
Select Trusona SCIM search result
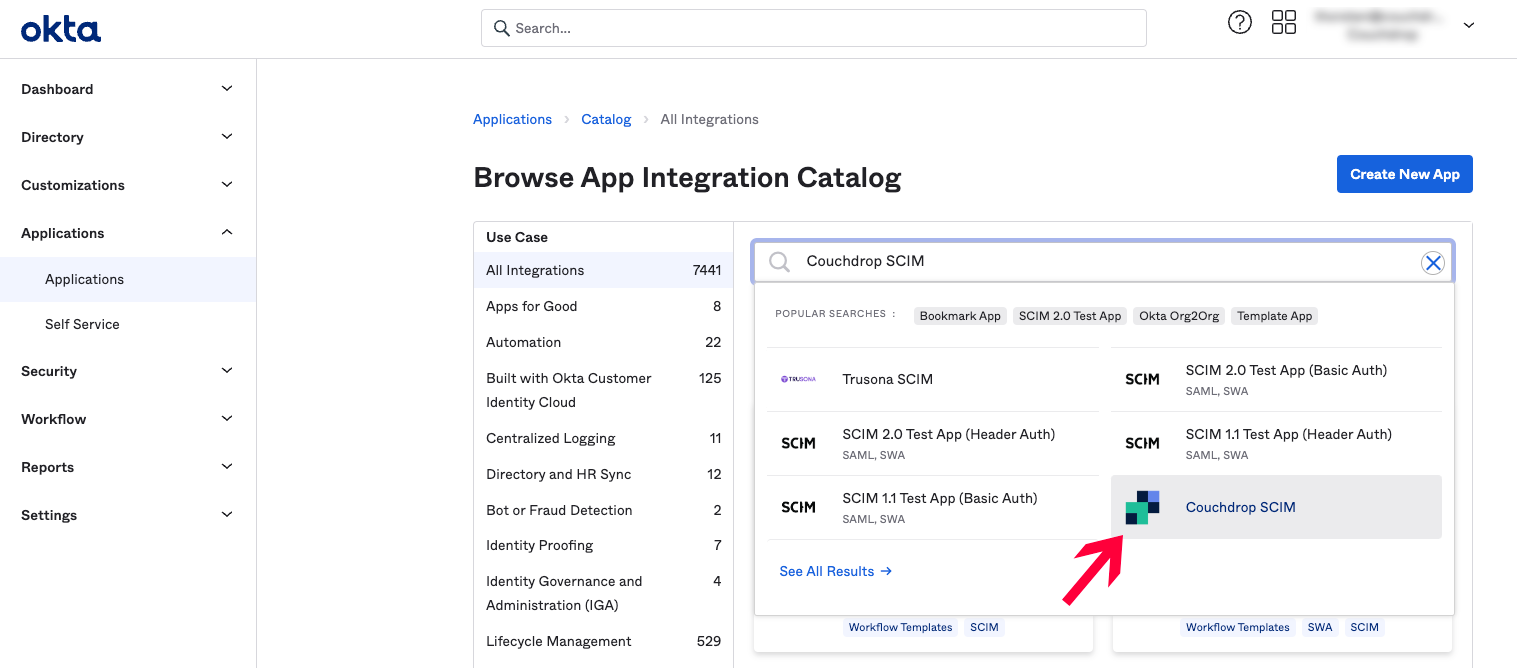tap(933, 379)
